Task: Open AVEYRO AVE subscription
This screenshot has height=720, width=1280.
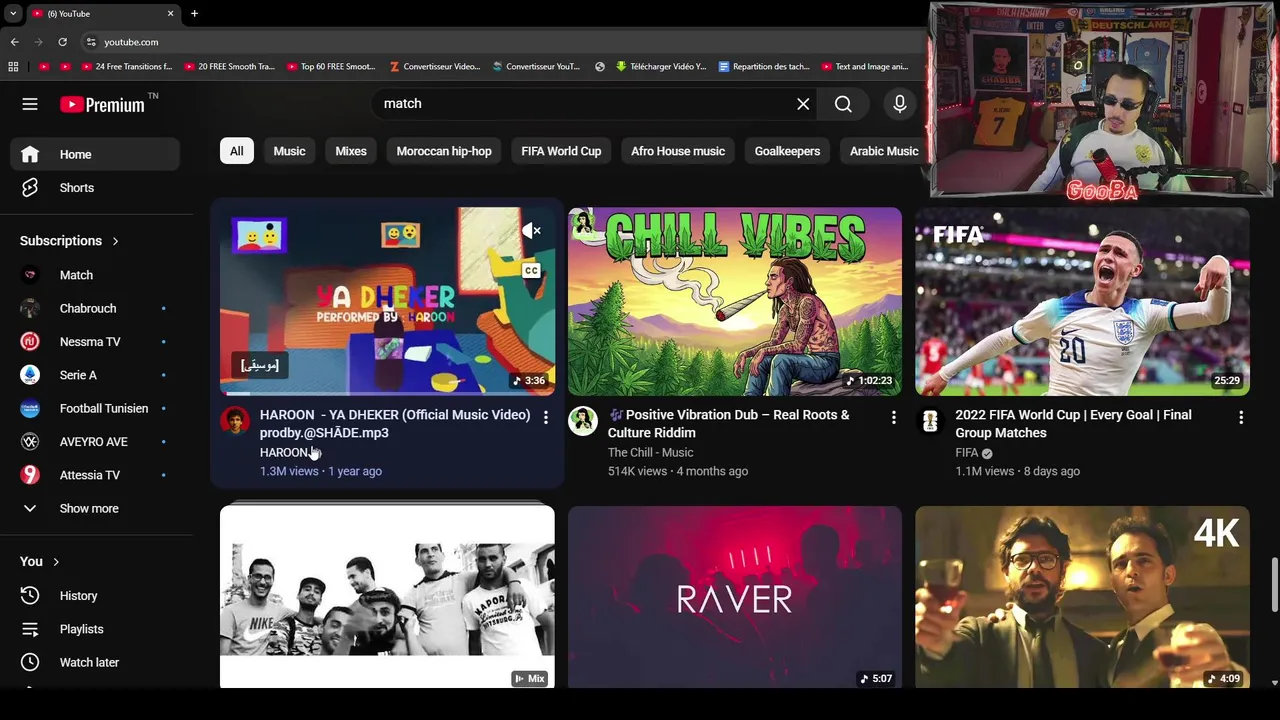Action: (x=95, y=442)
